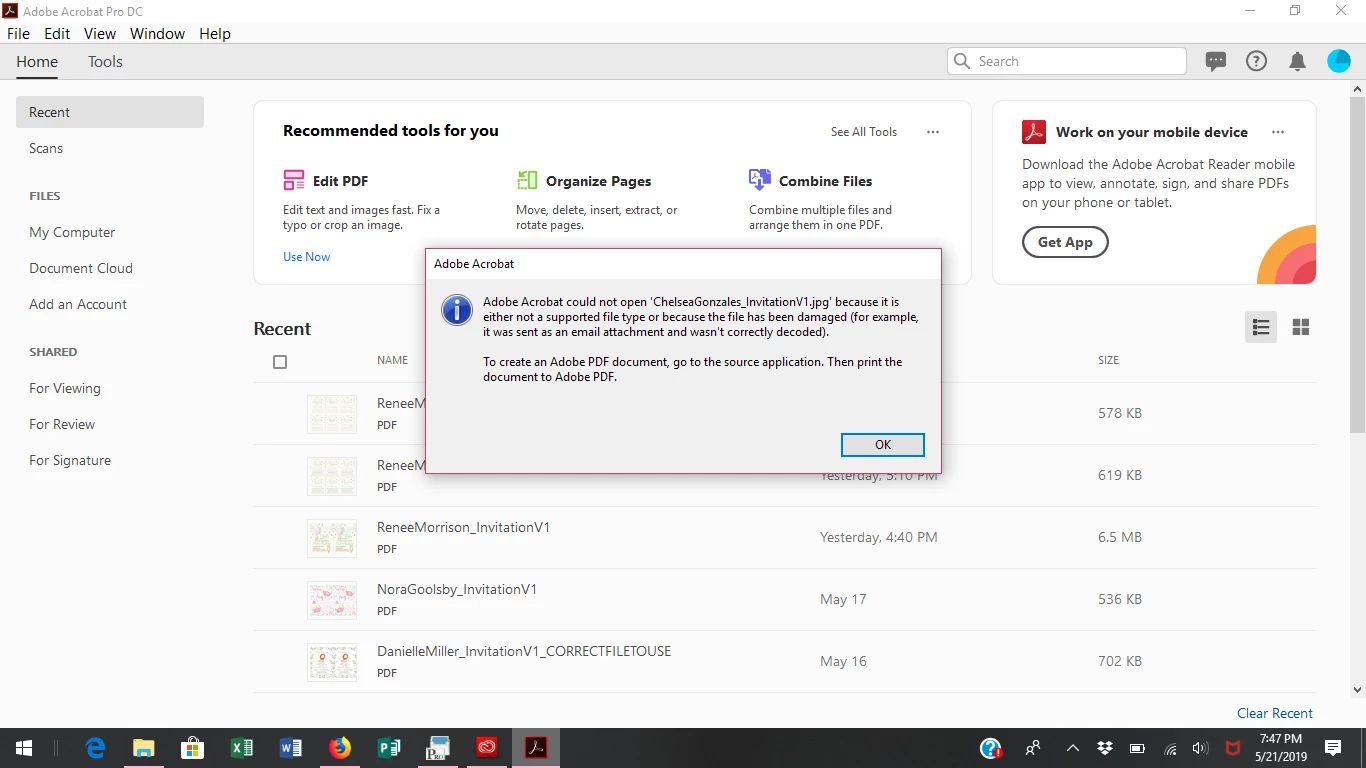Open Creative Cloud from taskbar
Image resolution: width=1366 pixels, height=768 pixels.
point(487,748)
